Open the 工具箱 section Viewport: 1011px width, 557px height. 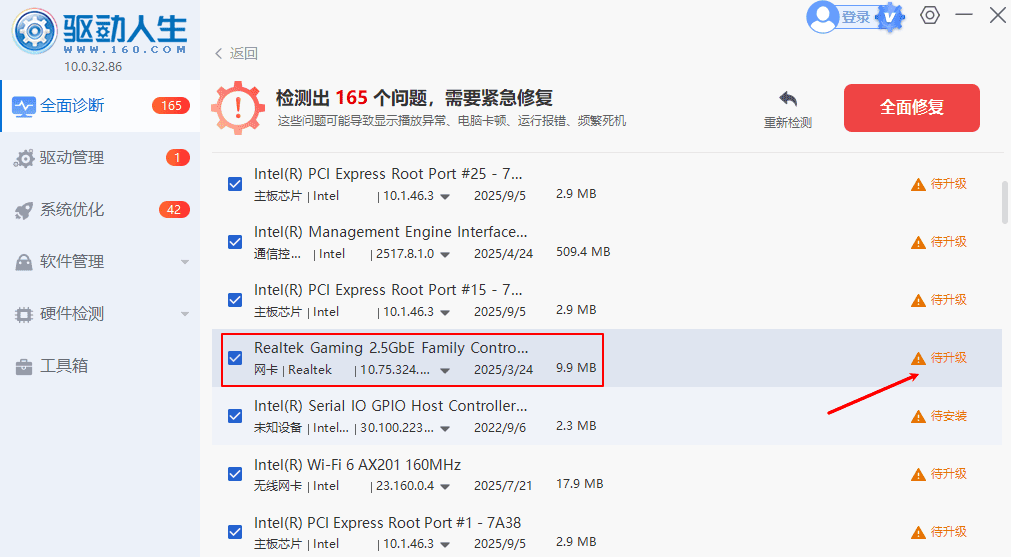pyautogui.click(x=101, y=366)
